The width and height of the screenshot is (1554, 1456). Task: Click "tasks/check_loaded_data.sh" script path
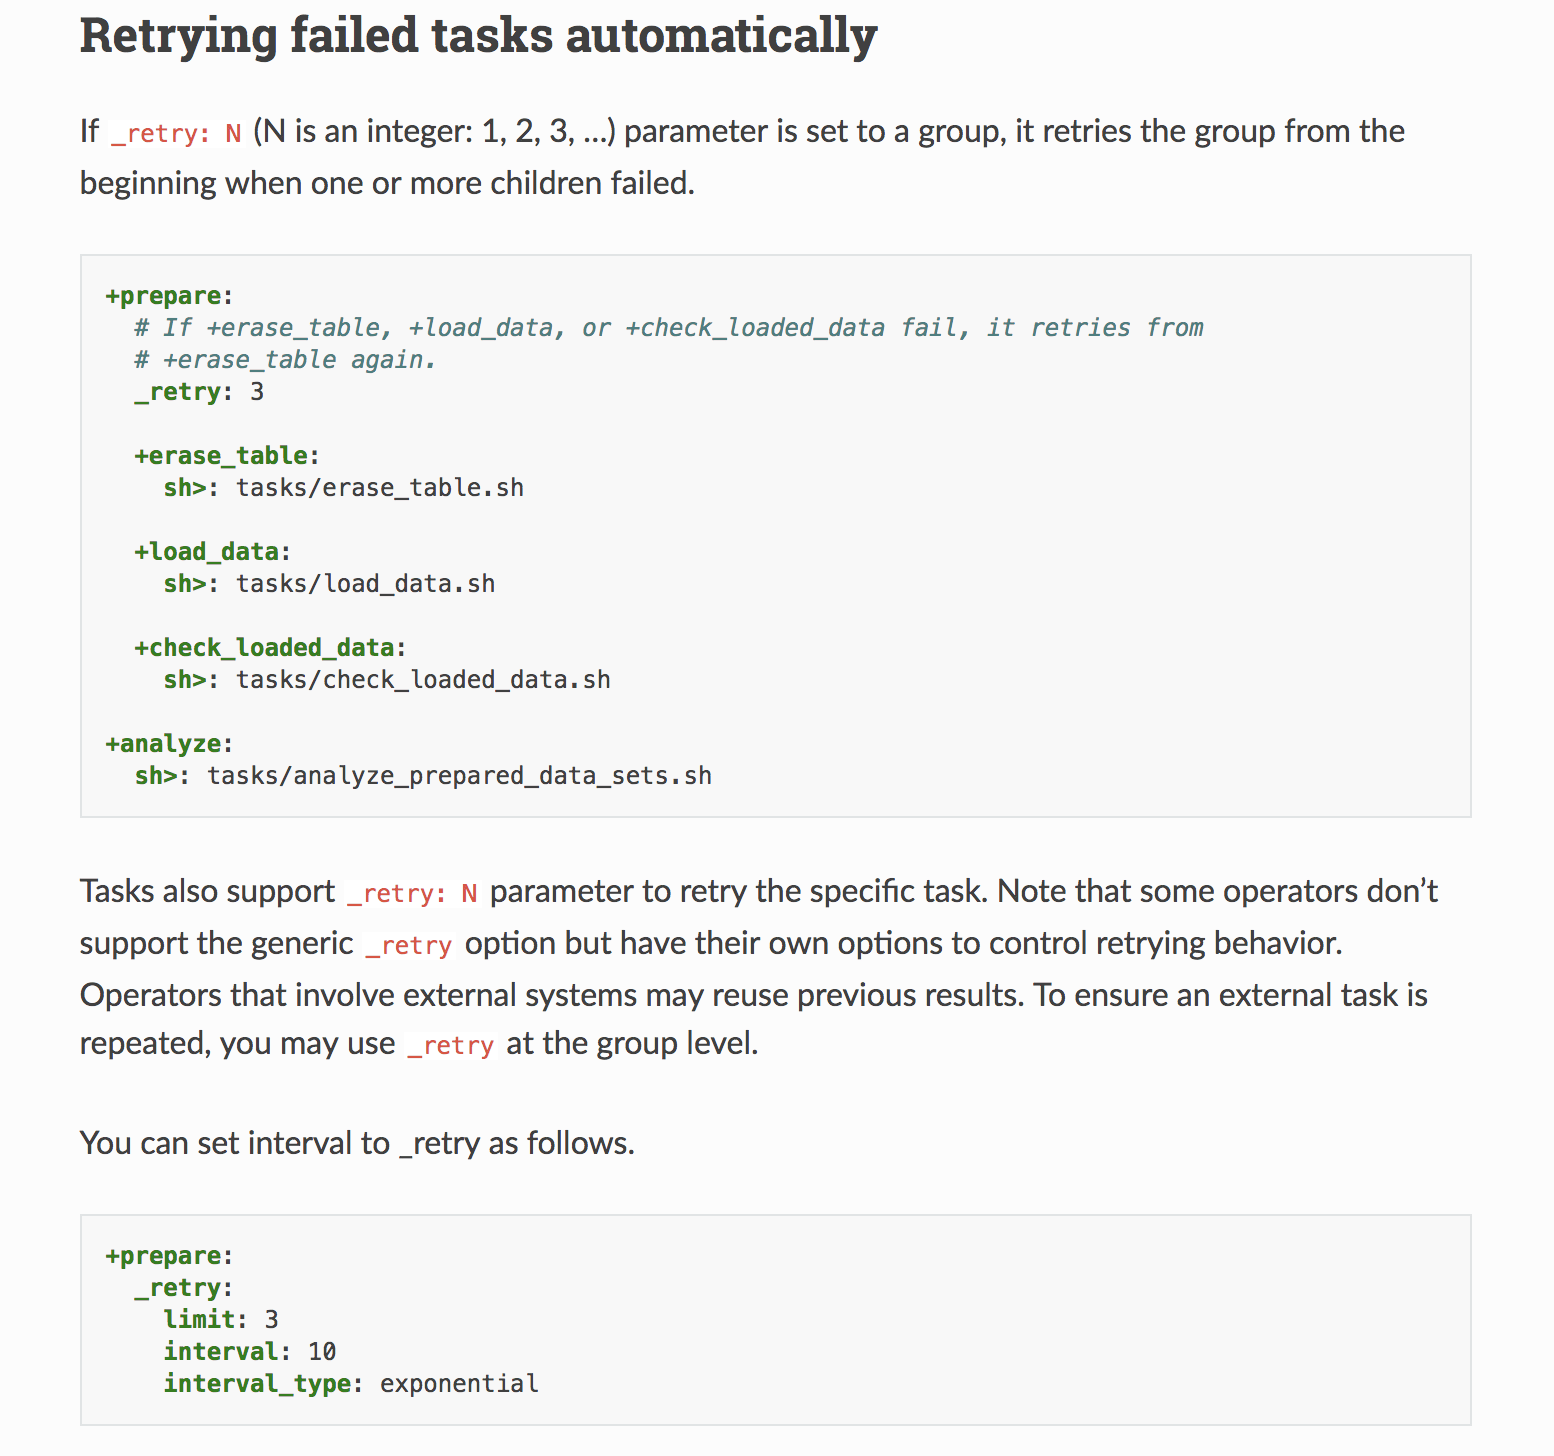coord(423,680)
